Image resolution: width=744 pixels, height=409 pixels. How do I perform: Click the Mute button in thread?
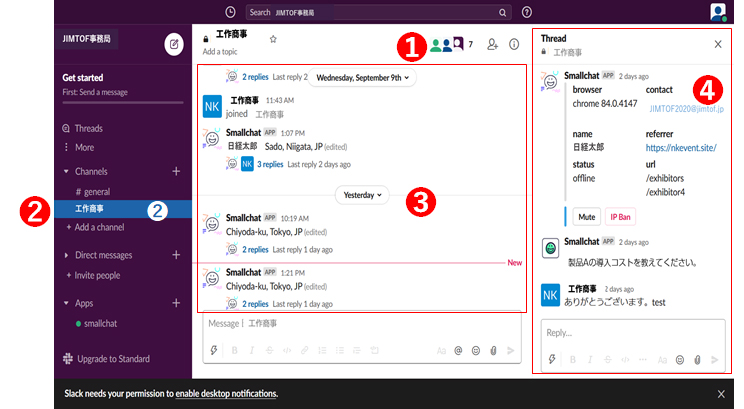click(x=586, y=217)
